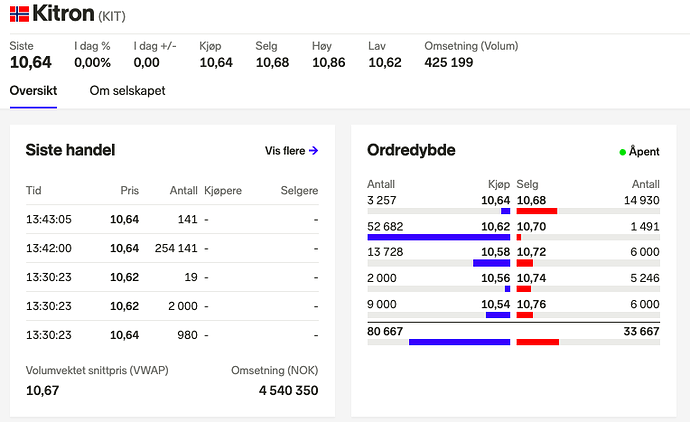
Task: Click the I dag +/- value 0,00
Action: (x=147, y=62)
